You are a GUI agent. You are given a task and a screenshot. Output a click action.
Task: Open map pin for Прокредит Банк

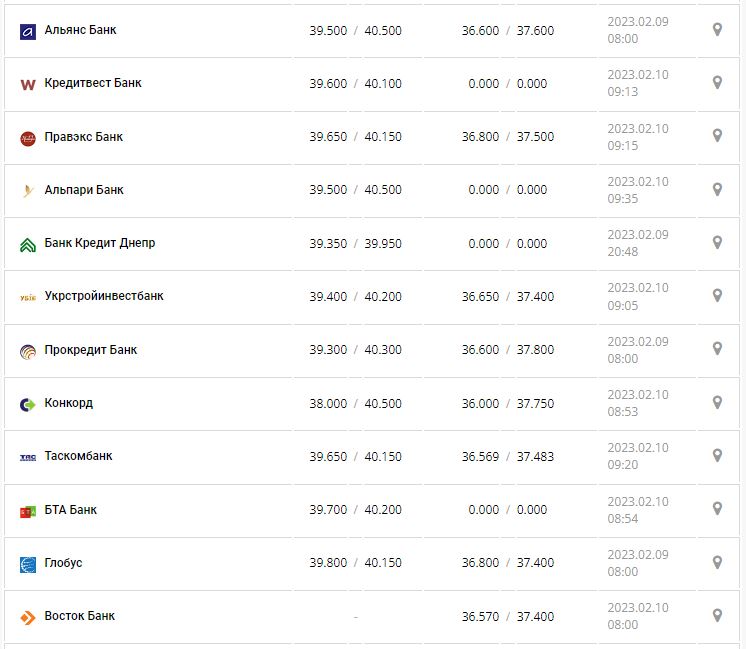[717, 349]
